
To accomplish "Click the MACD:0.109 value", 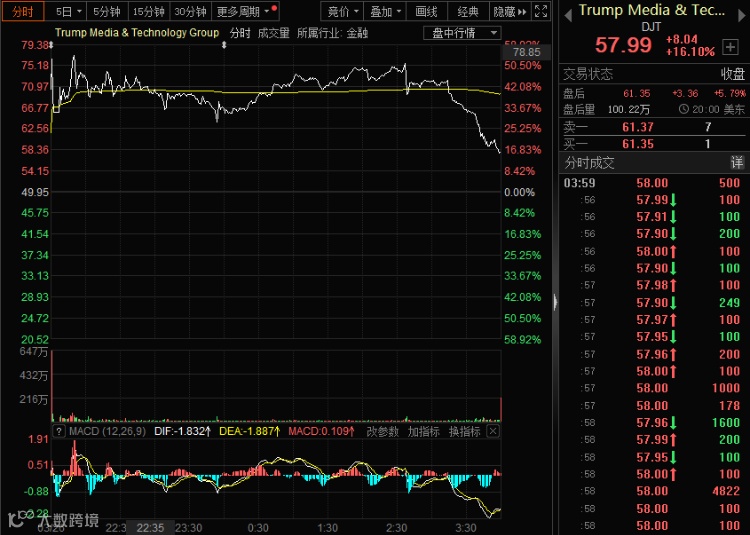I will pyautogui.click(x=321, y=431).
